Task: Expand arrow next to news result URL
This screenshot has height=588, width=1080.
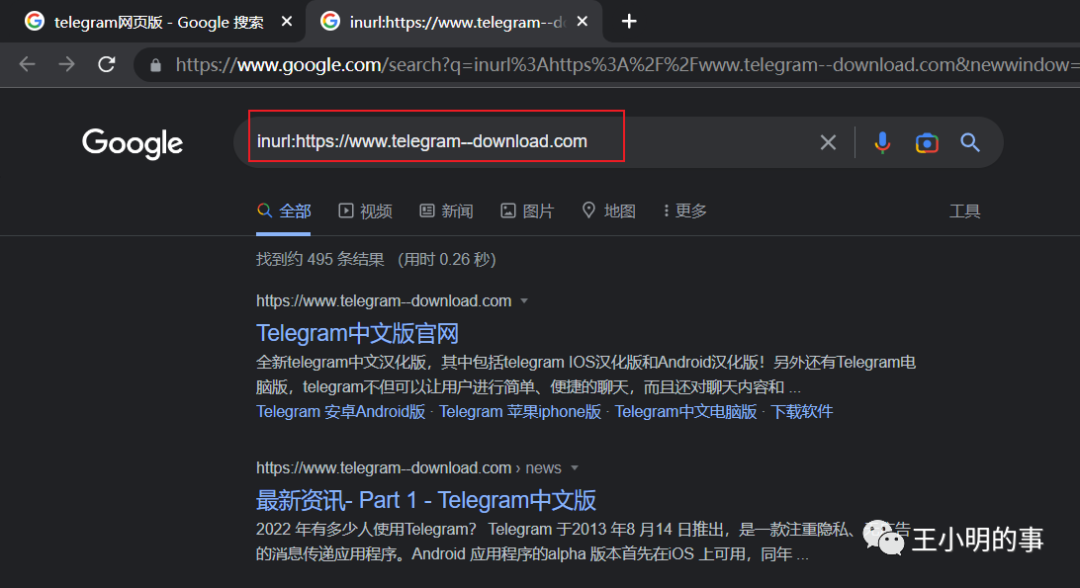Action: [574, 468]
